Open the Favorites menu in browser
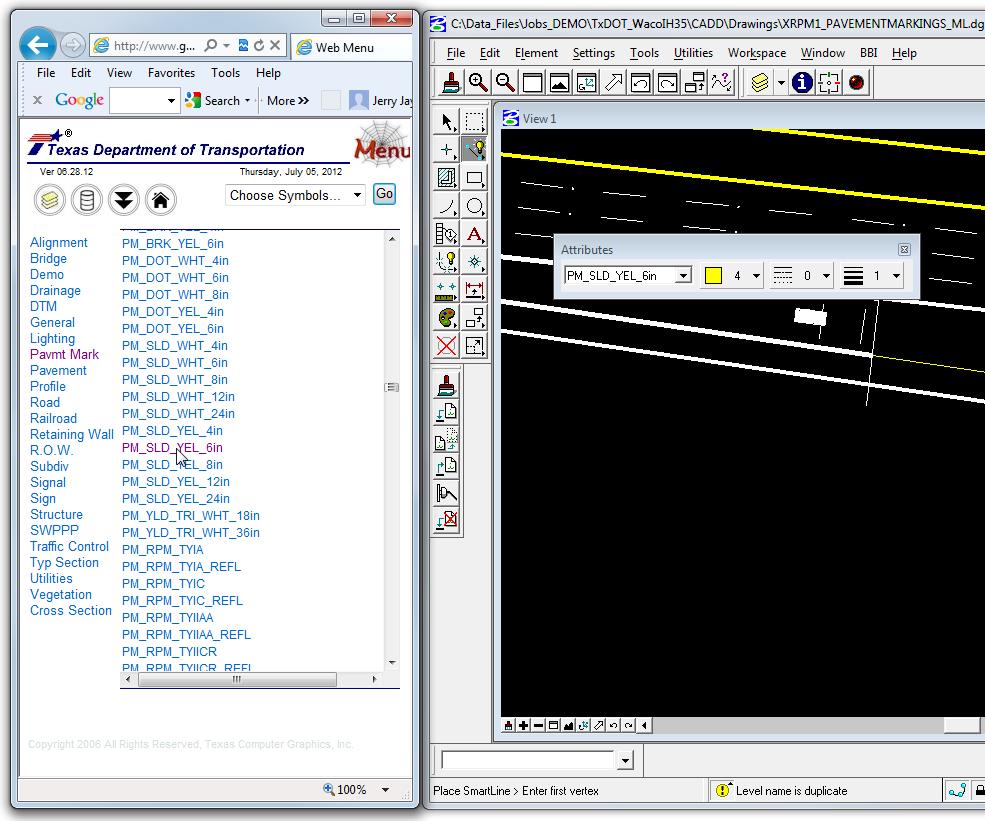Screen dimensions: 985x821 coord(171,73)
